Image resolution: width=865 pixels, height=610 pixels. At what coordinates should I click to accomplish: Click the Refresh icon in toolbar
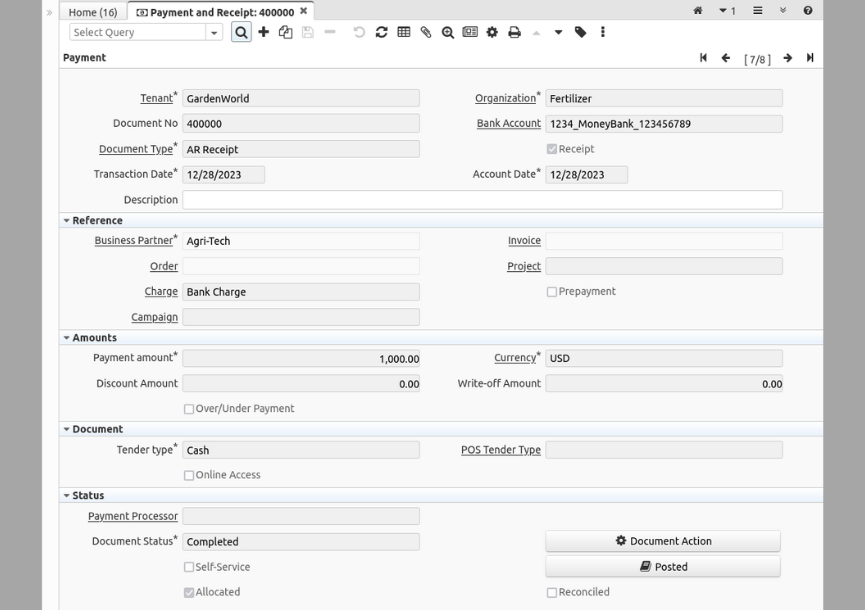[381, 32]
